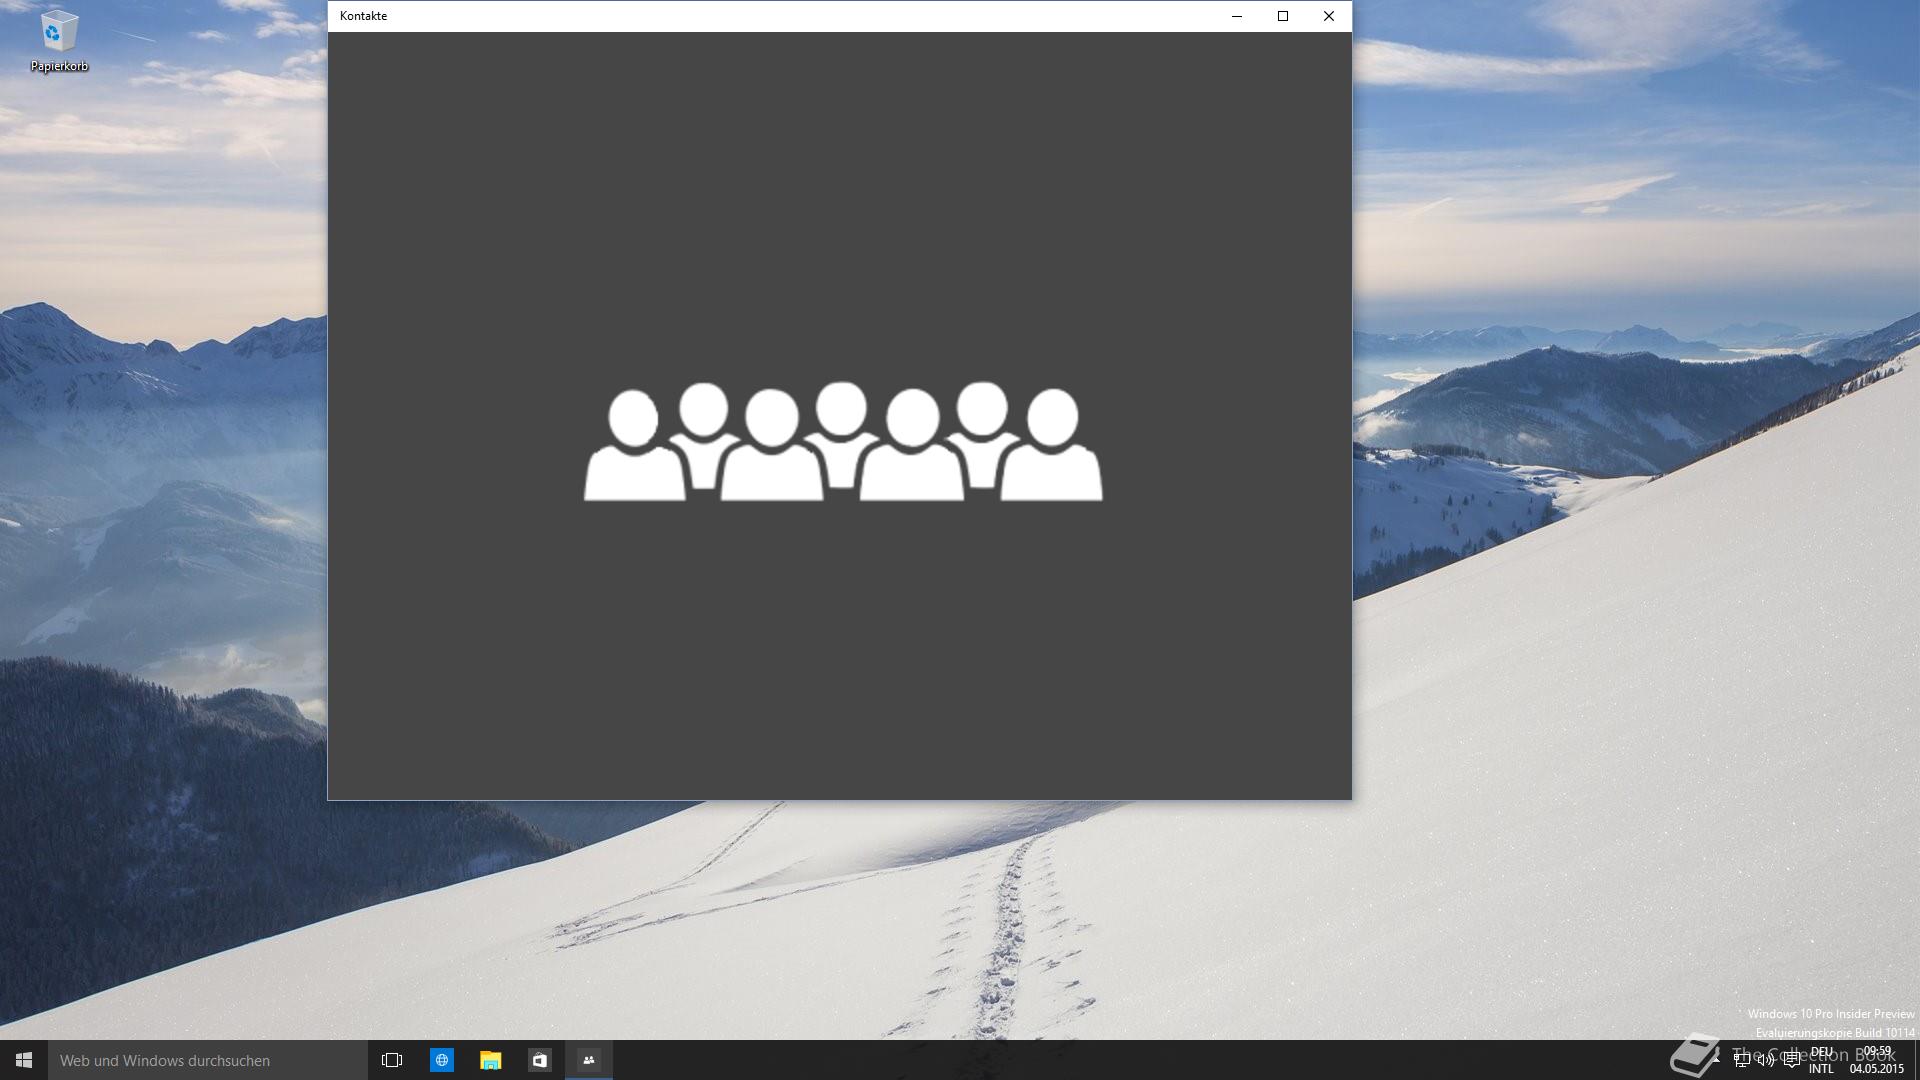Close the Kontakte window
The height and width of the screenshot is (1080, 1920).
[1329, 16]
